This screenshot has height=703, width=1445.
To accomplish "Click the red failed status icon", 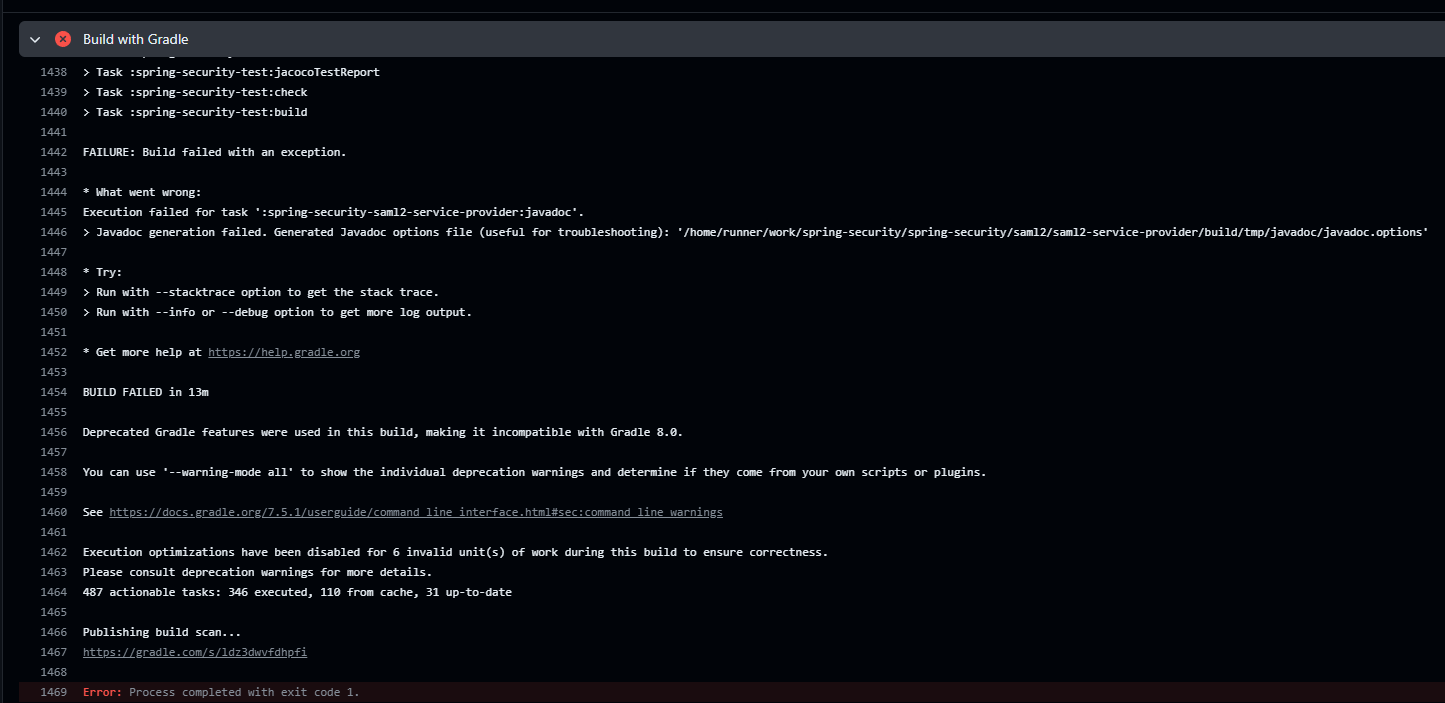I will [x=63, y=39].
